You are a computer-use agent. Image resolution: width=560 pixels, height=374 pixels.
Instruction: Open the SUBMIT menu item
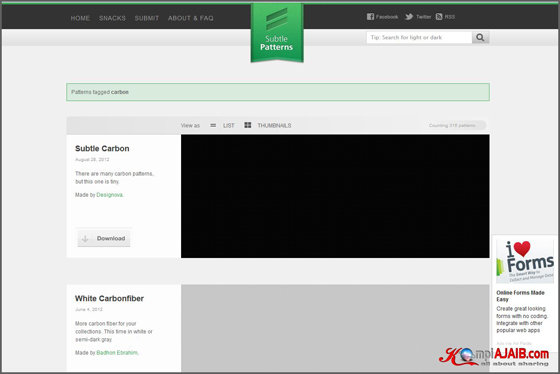coord(146,18)
